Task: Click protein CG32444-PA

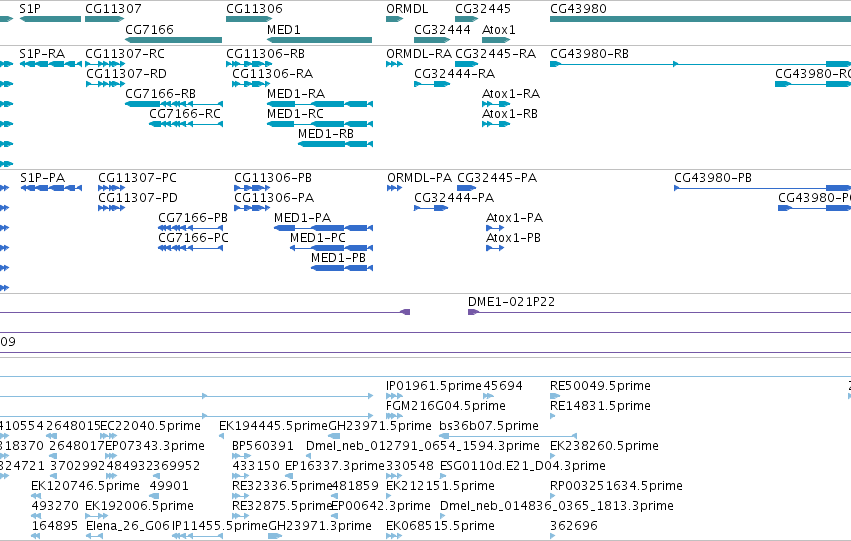Action: click(431, 208)
